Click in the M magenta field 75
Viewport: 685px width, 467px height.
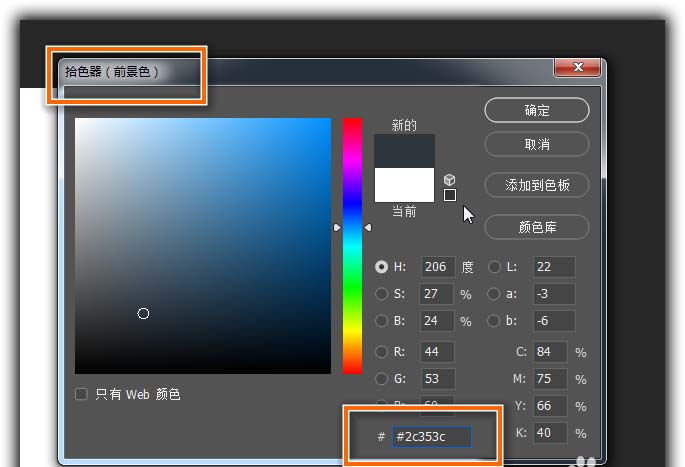click(550, 378)
